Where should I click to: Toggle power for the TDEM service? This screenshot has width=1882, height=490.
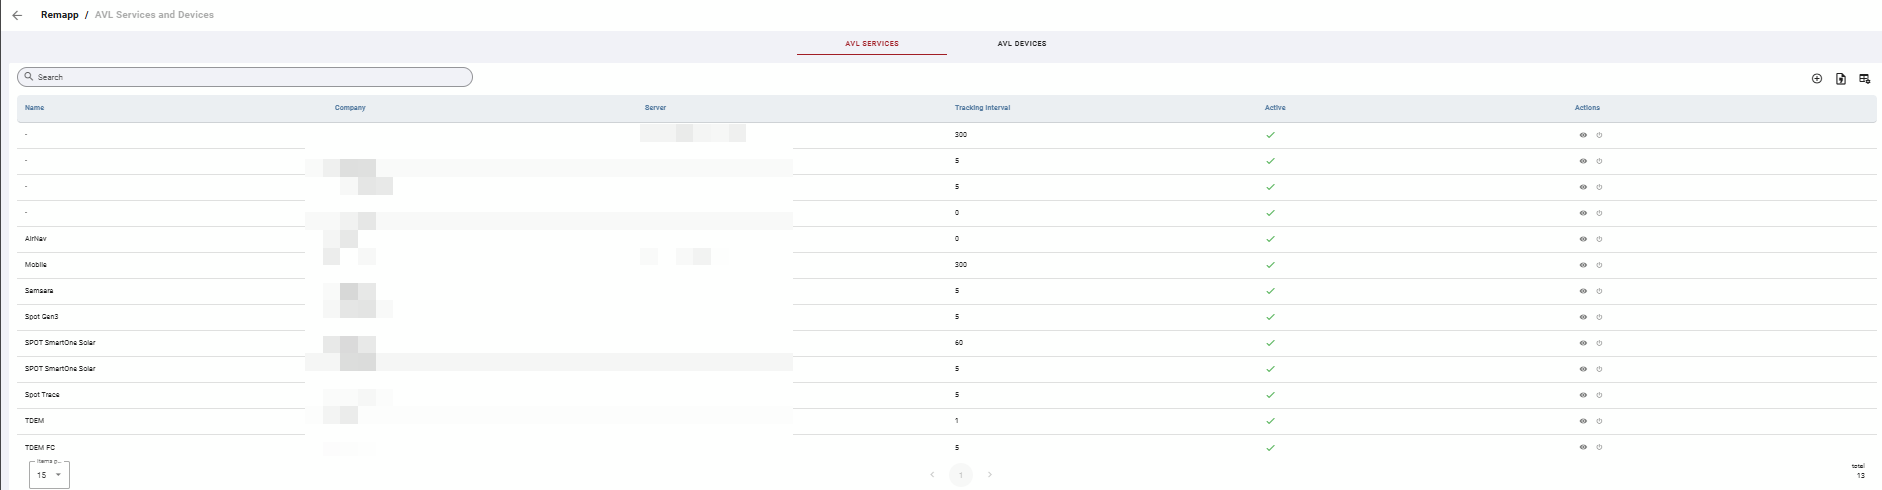click(1599, 421)
